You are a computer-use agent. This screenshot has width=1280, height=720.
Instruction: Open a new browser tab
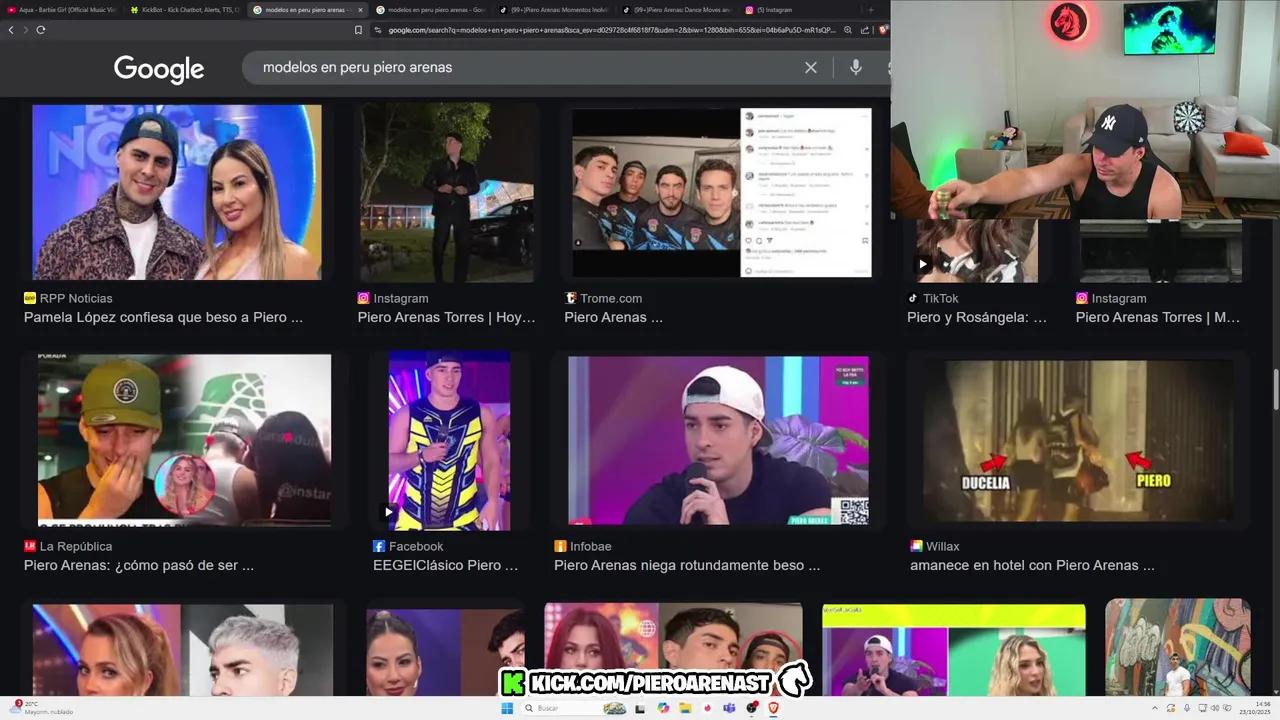tap(870, 10)
